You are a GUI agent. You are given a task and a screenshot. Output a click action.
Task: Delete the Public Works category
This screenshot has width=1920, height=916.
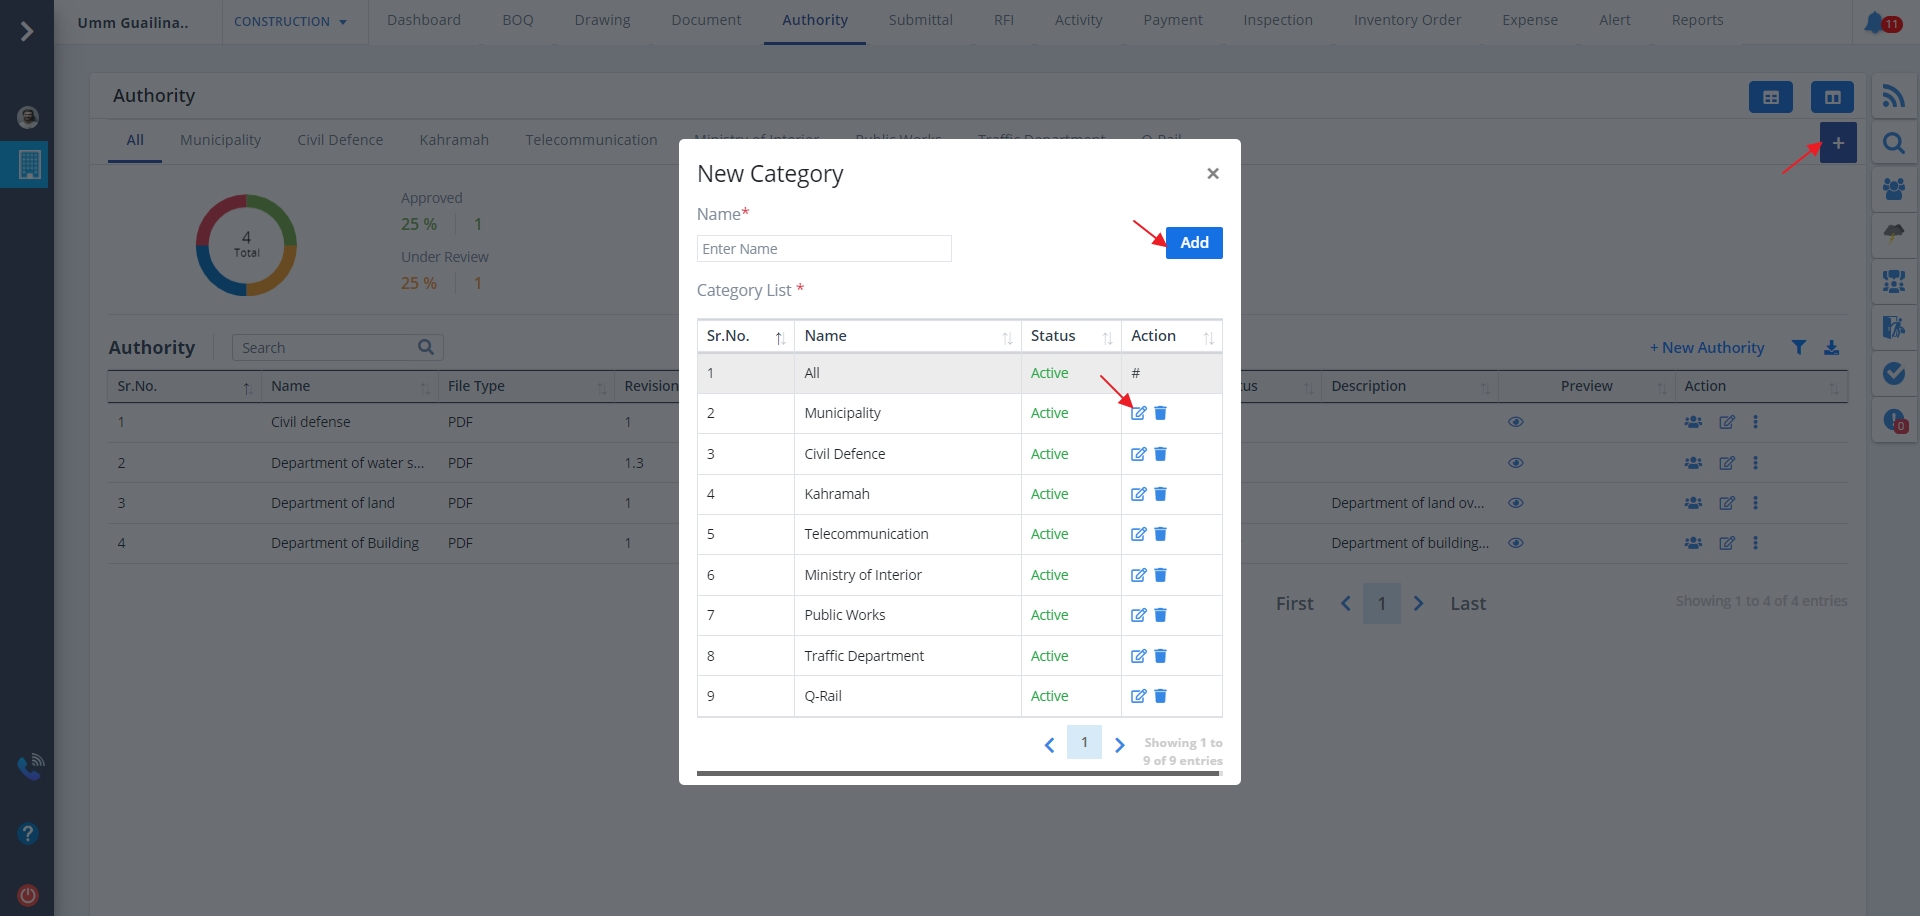pyautogui.click(x=1160, y=615)
